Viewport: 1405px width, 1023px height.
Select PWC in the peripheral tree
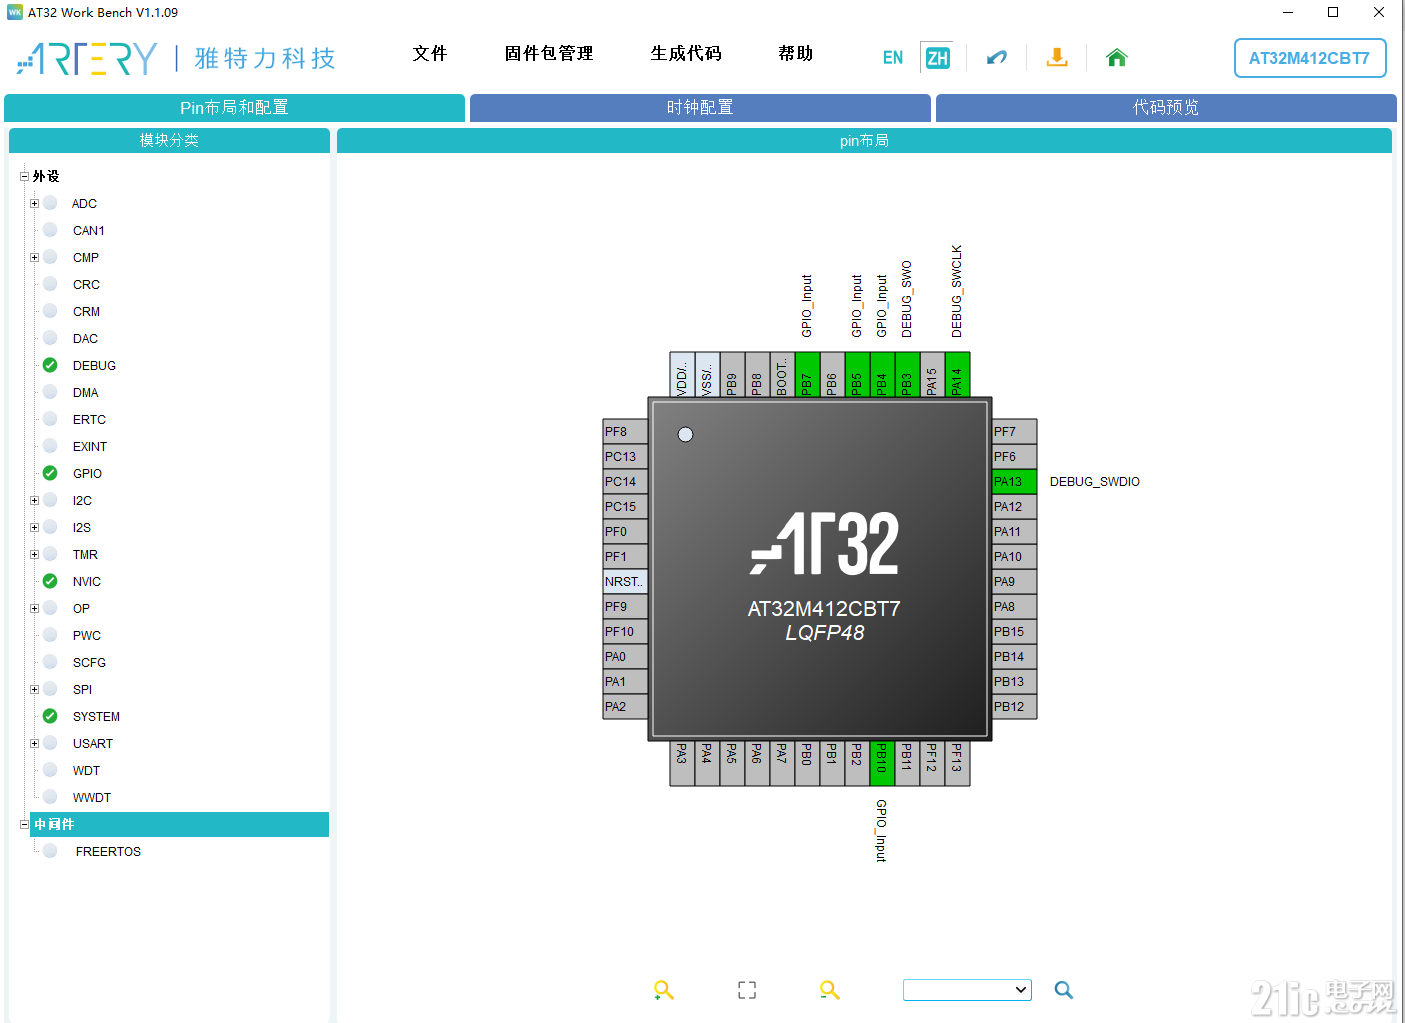click(87, 636)
